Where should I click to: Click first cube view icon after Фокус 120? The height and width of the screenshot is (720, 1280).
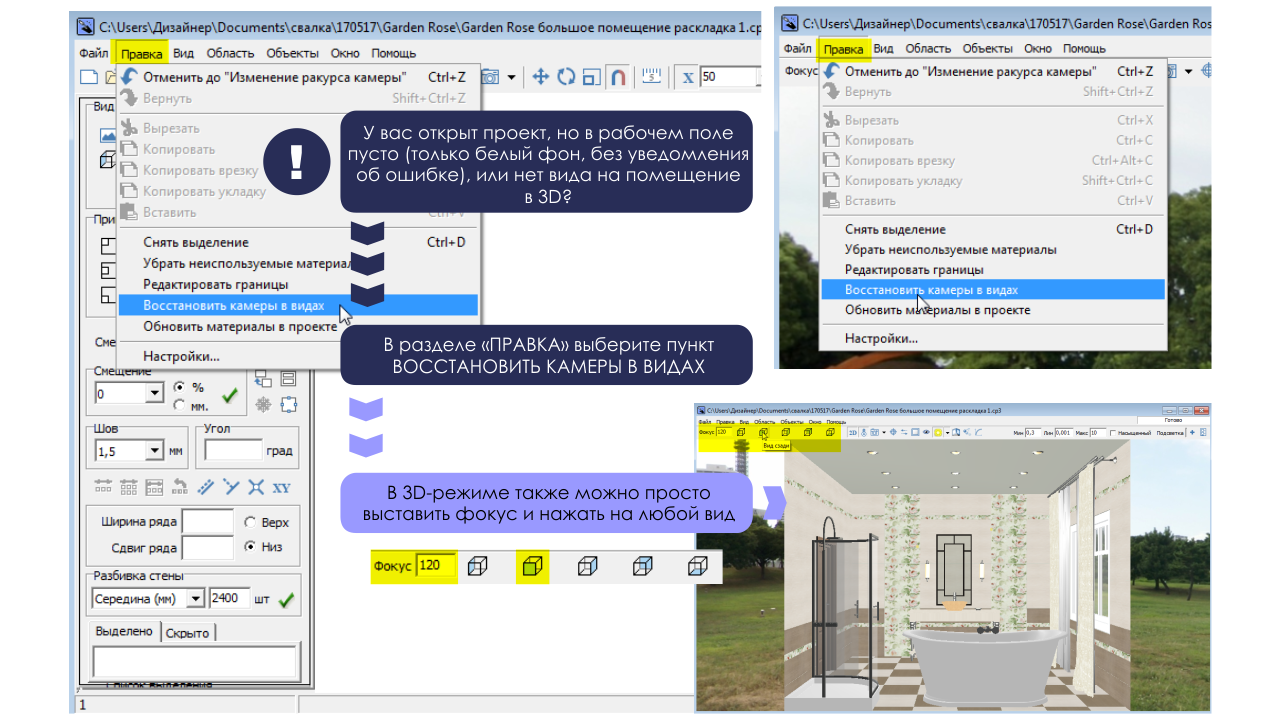click(x=478, y=567)
